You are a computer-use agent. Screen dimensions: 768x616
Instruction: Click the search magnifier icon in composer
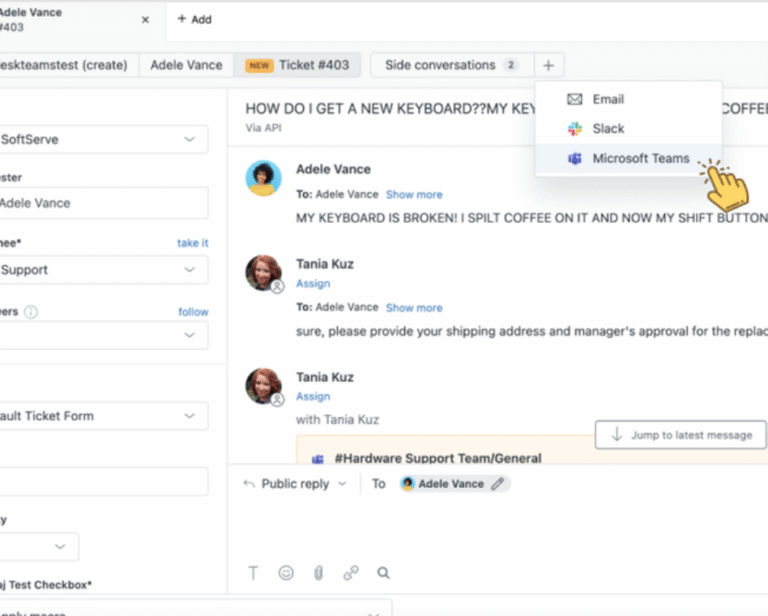click(384, 573)
